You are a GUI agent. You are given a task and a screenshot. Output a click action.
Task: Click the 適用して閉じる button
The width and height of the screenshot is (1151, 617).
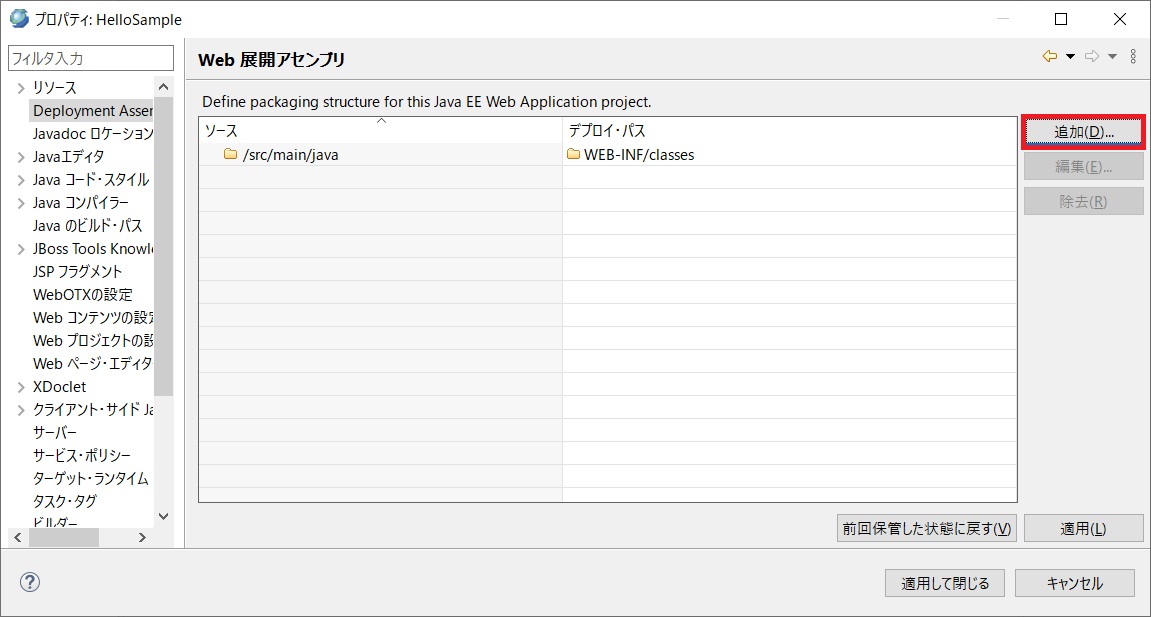(945, 583)
